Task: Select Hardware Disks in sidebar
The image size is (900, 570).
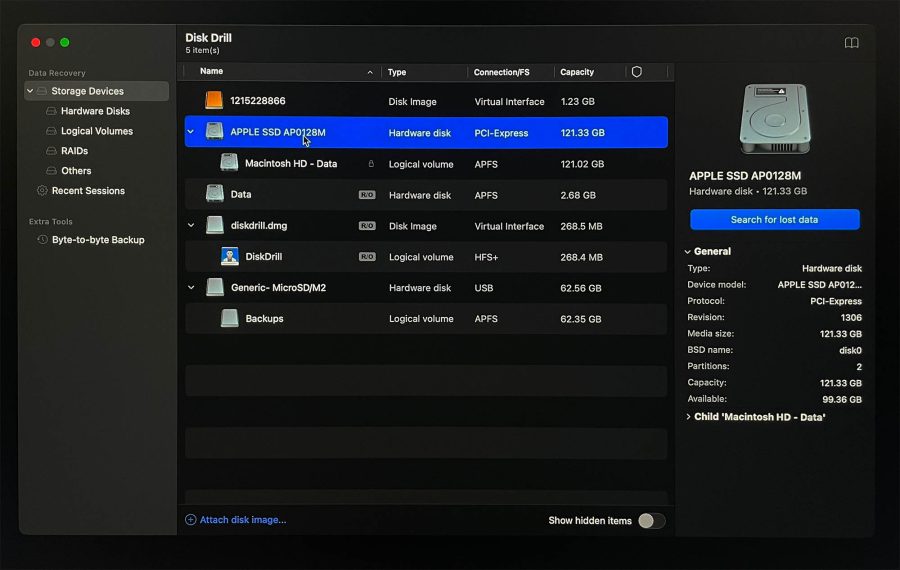Action: point(95,111)
